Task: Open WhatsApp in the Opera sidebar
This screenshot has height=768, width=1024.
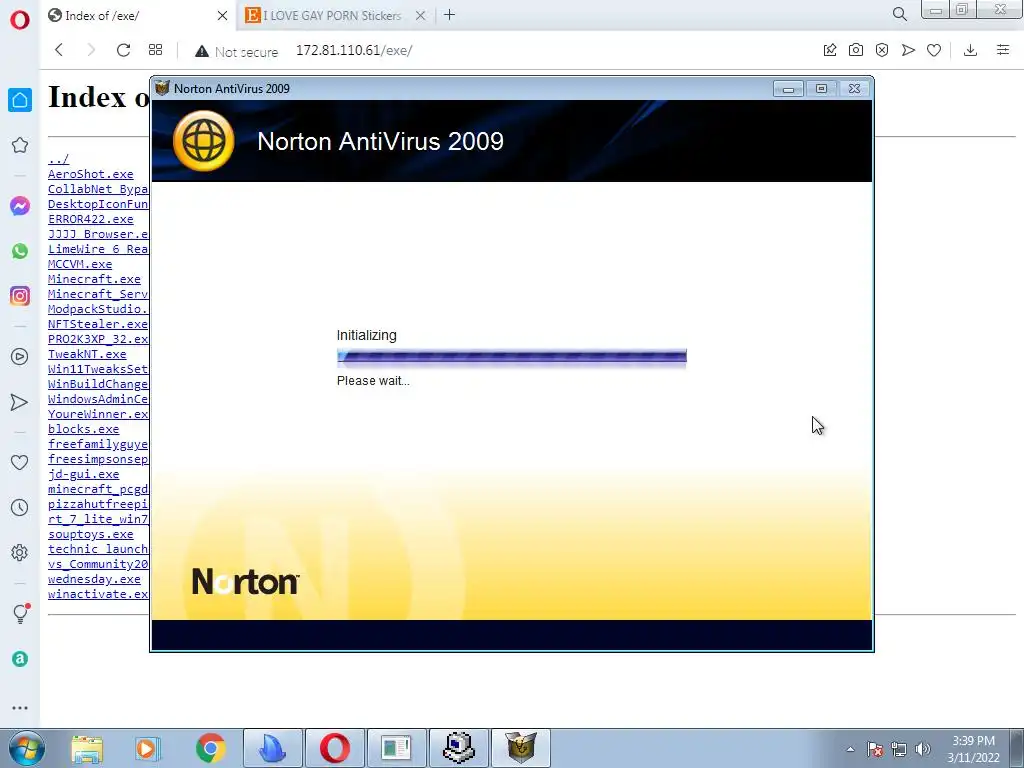Action: 20,251
